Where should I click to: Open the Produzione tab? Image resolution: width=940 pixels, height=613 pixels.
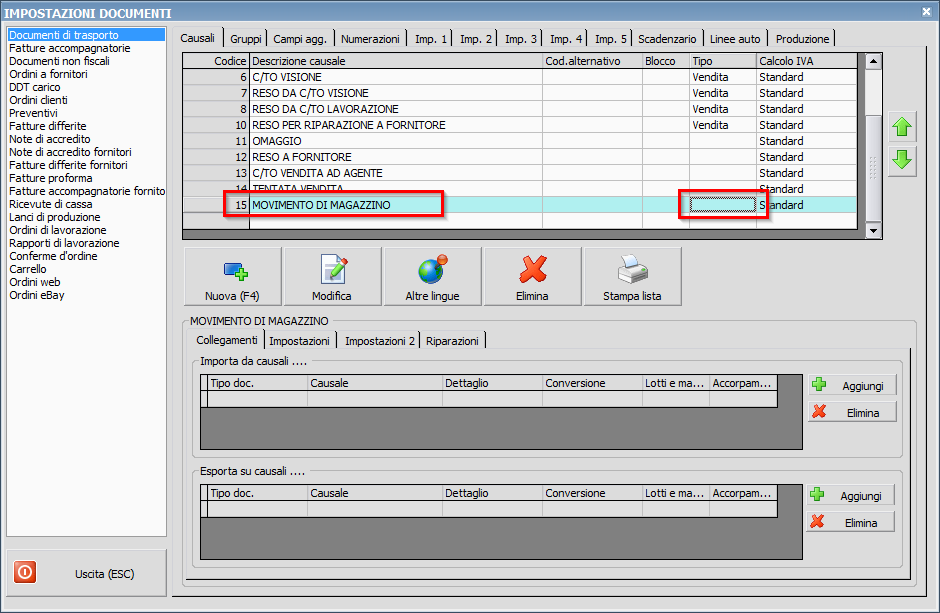(x=802, y=39)
